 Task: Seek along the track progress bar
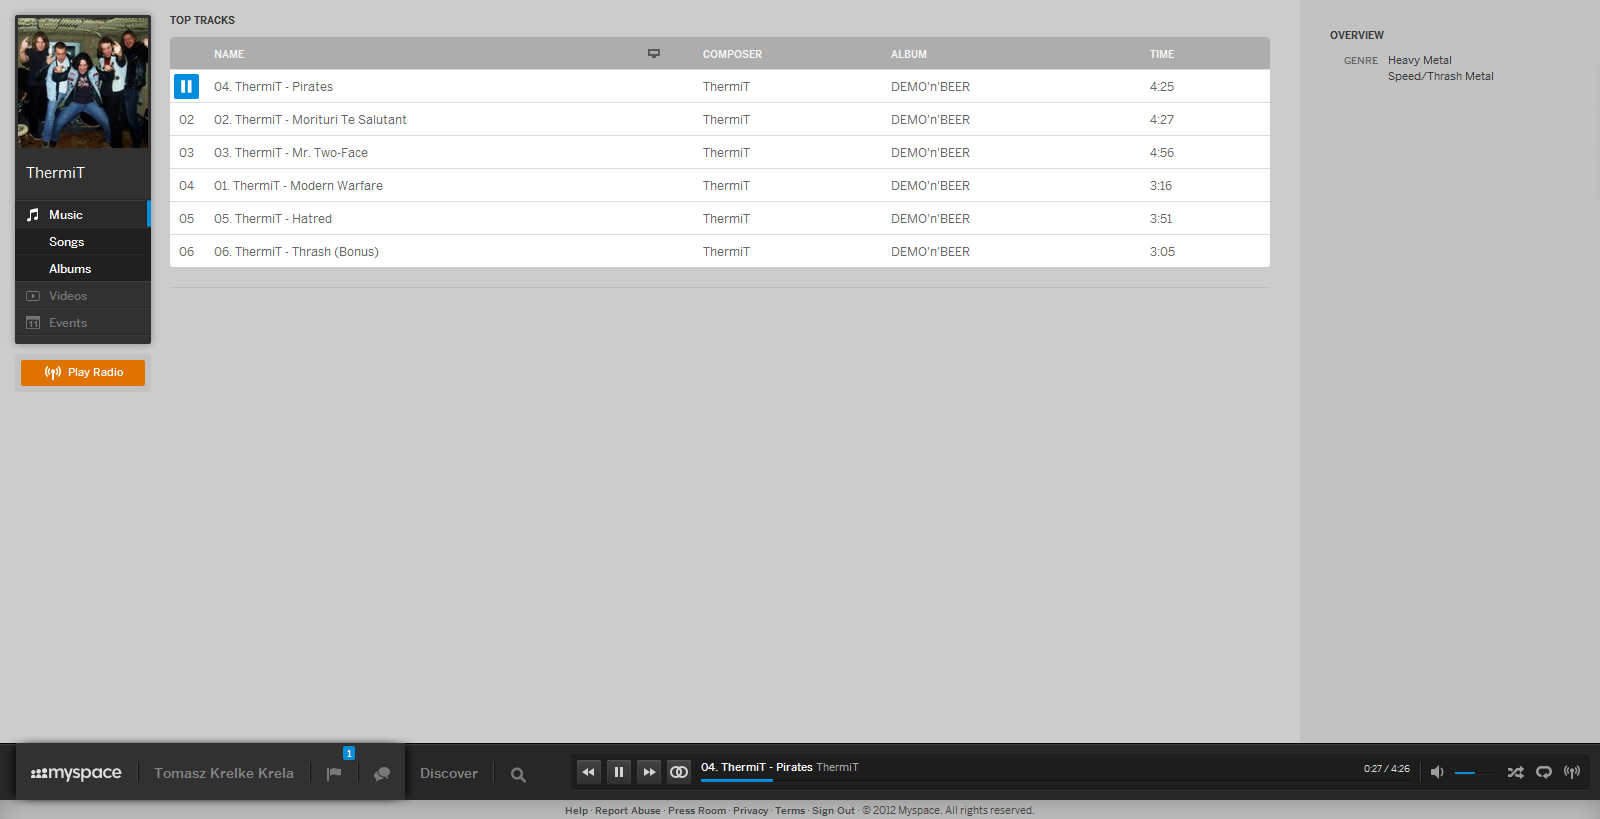coord(1055,780)
